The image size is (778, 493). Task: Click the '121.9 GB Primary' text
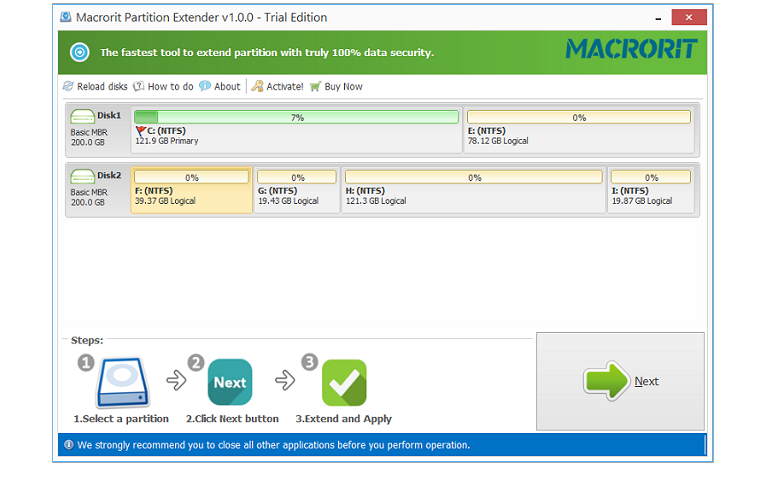click(167, 141)
